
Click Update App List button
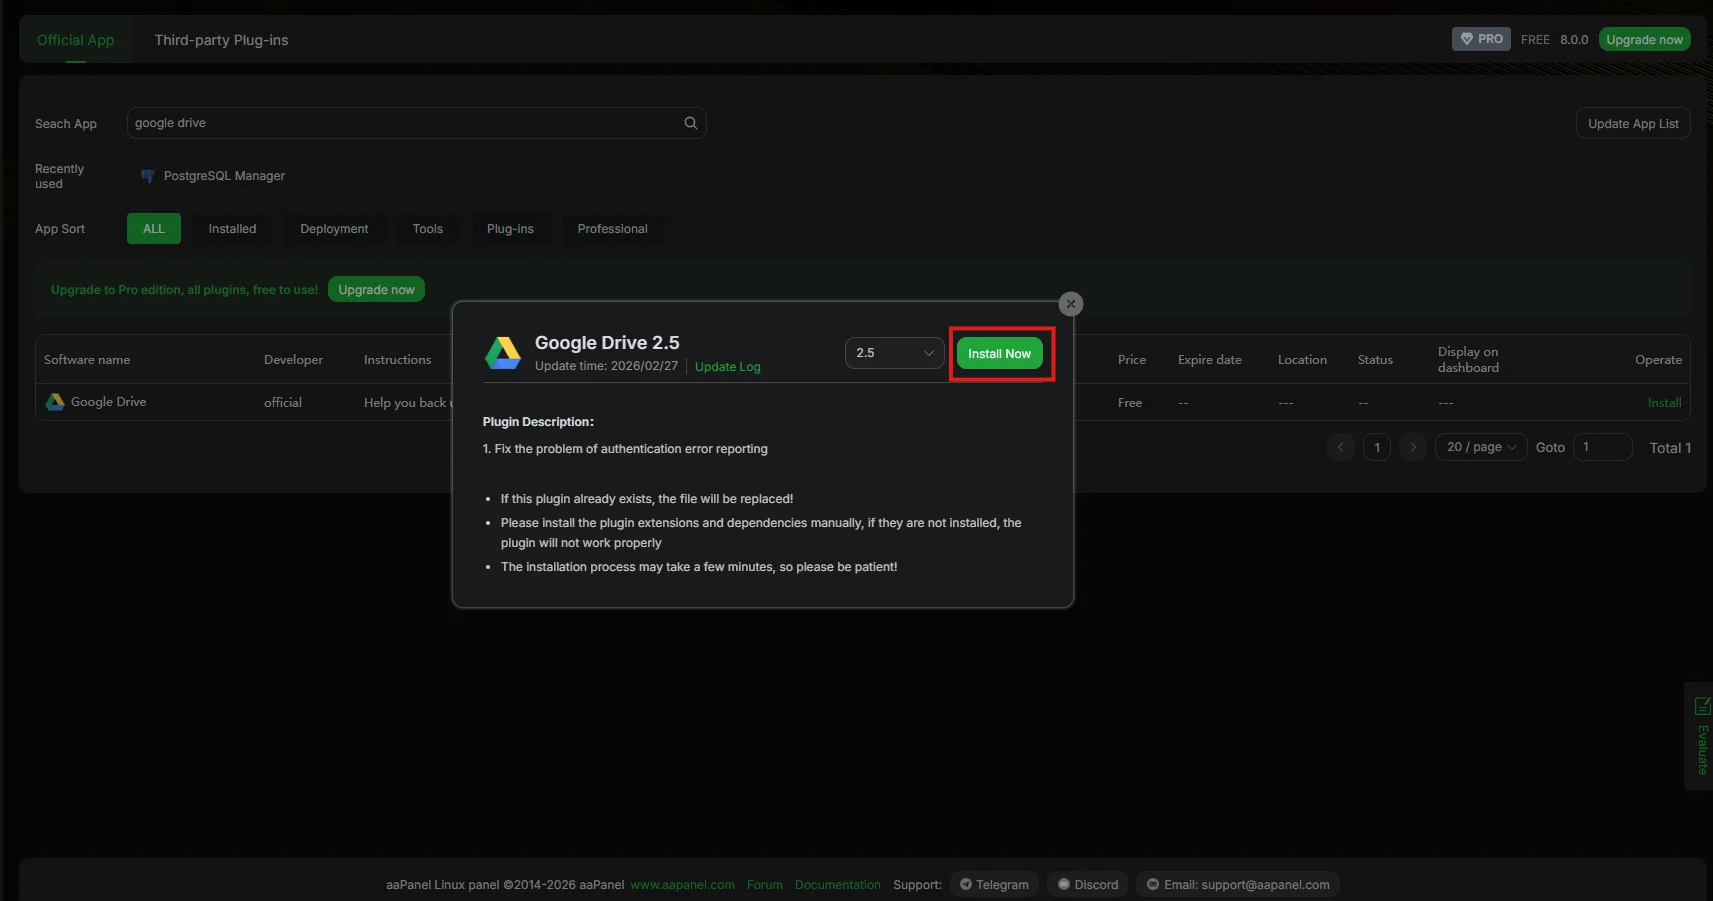click(1632, 124)
